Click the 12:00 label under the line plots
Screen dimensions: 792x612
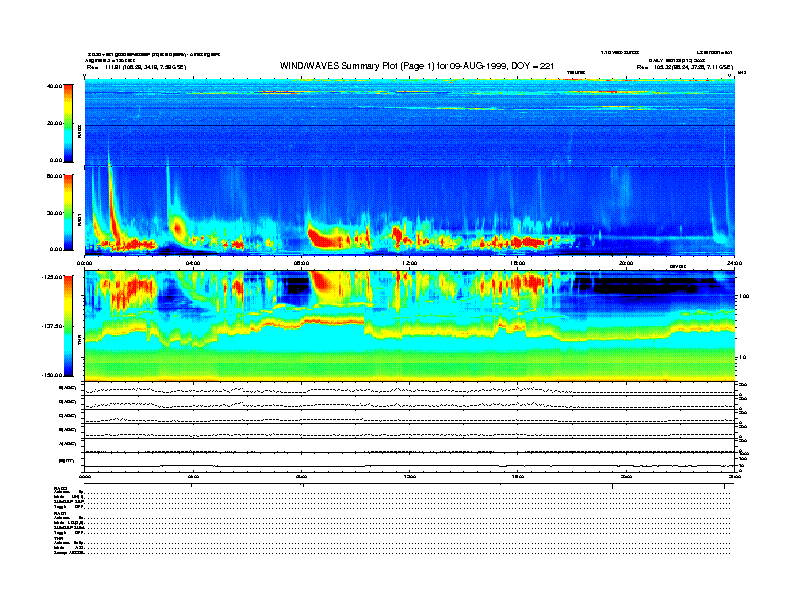pyautogui.click(x=410, y=476)
